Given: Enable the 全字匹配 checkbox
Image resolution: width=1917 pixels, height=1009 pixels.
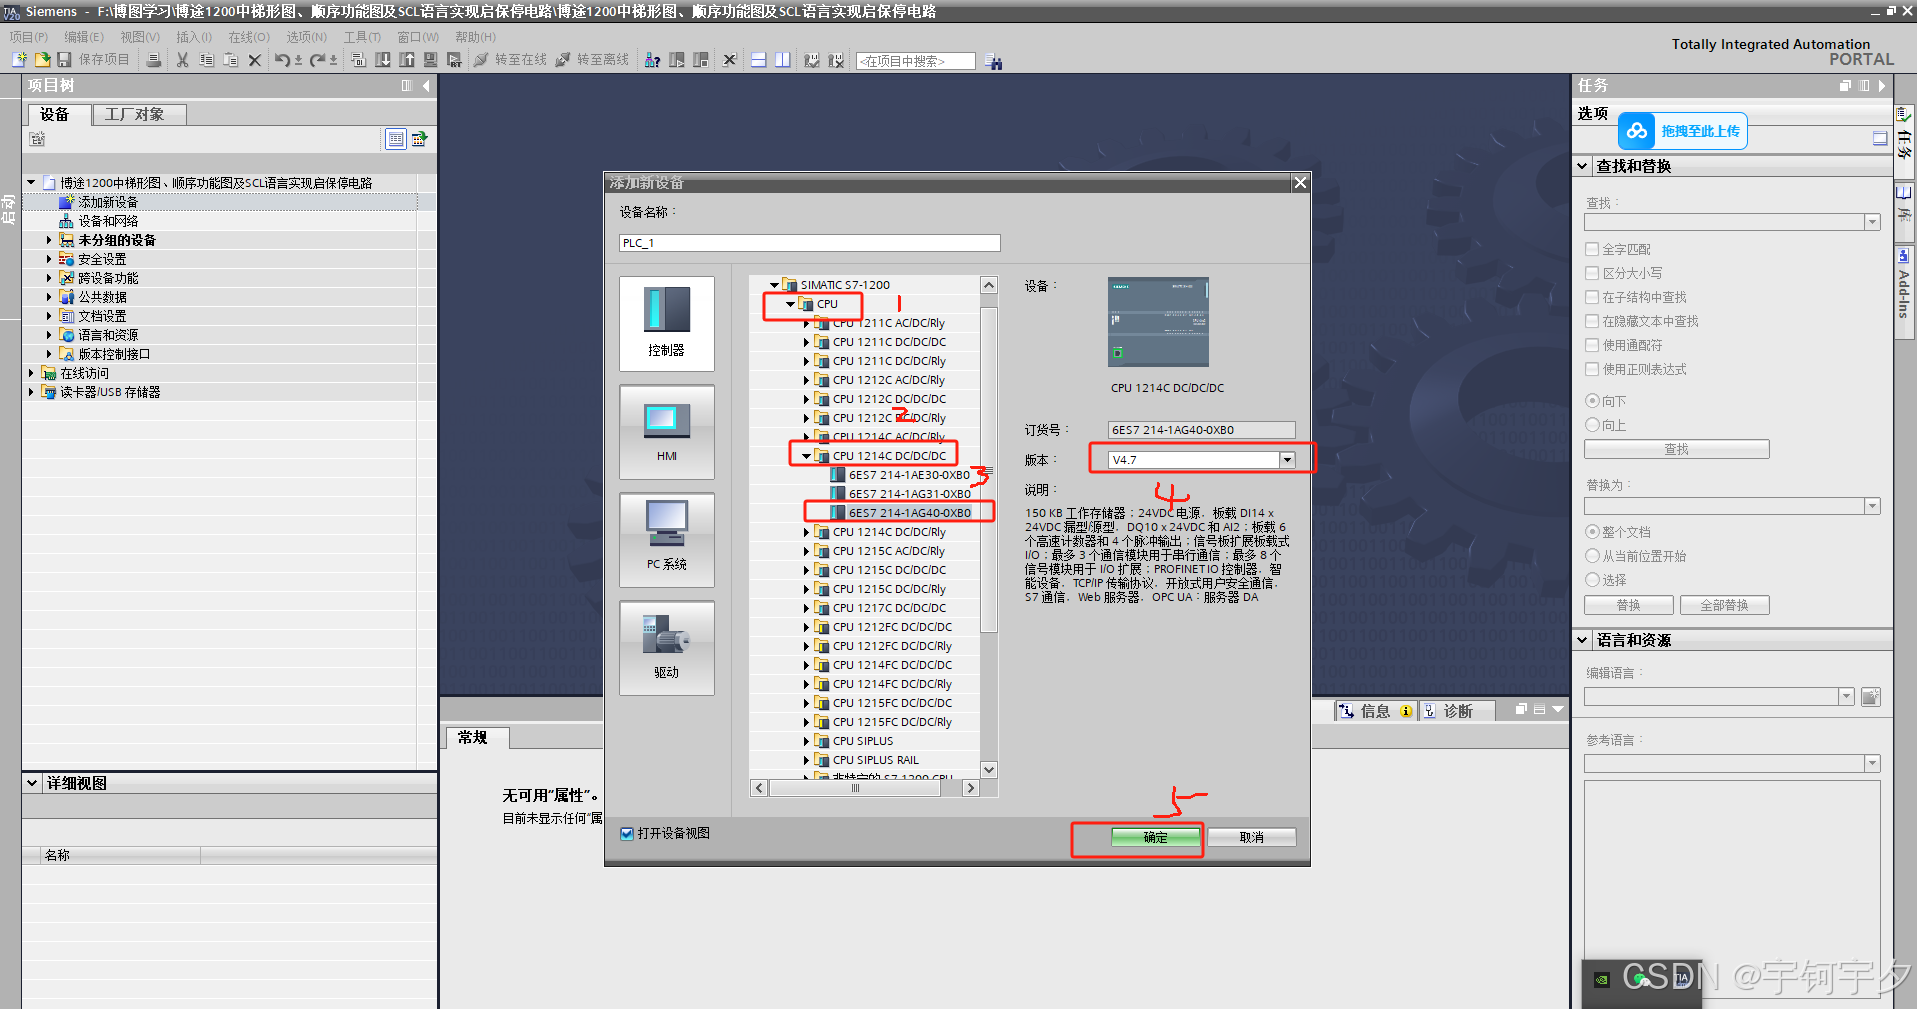Looking at the screenshot, I should (x=1592, y=249).
